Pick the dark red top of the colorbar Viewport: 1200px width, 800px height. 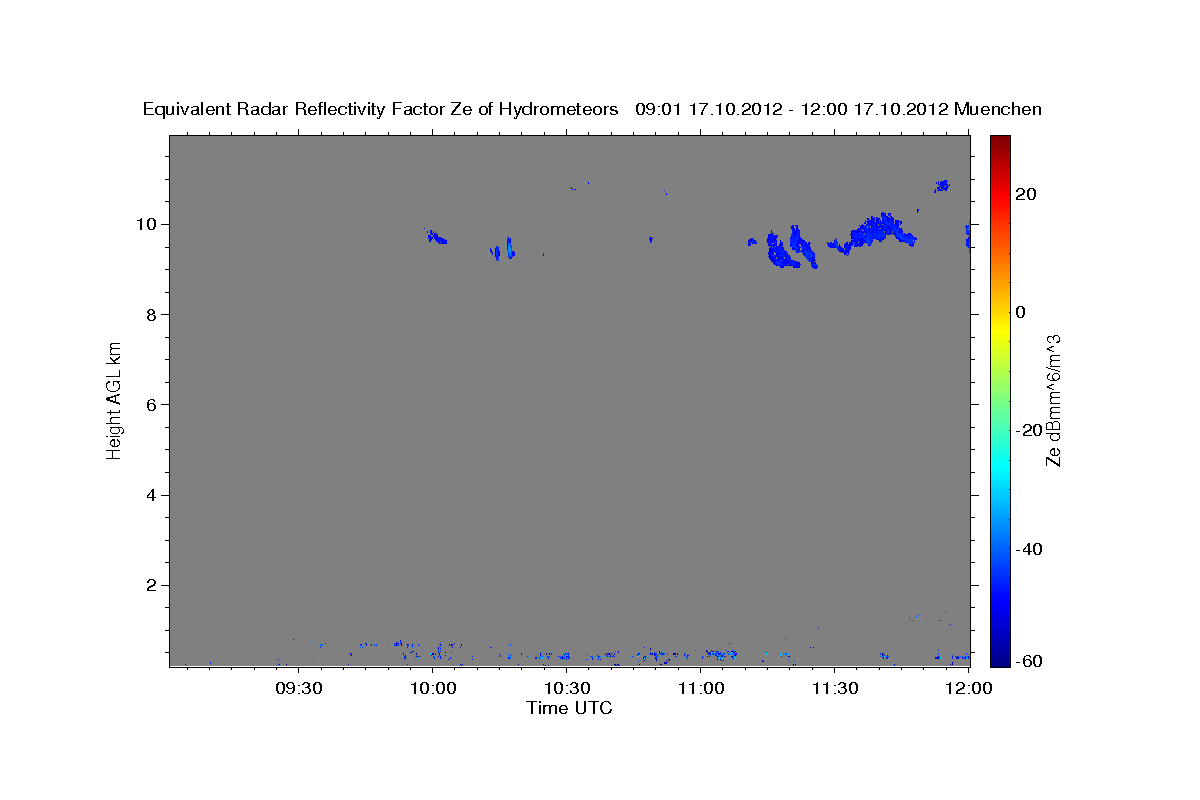coord(999,141)
